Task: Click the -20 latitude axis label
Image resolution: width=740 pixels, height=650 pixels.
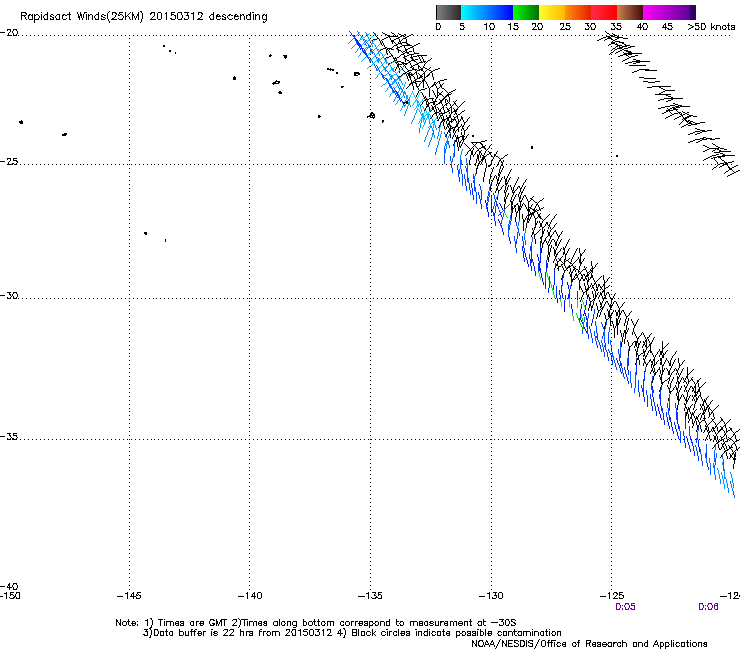Action: pyautogui.click(x=9, y=33)
